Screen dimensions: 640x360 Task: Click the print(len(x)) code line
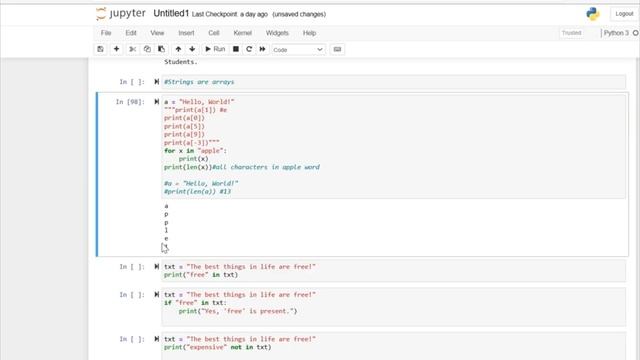pos(242,167)
